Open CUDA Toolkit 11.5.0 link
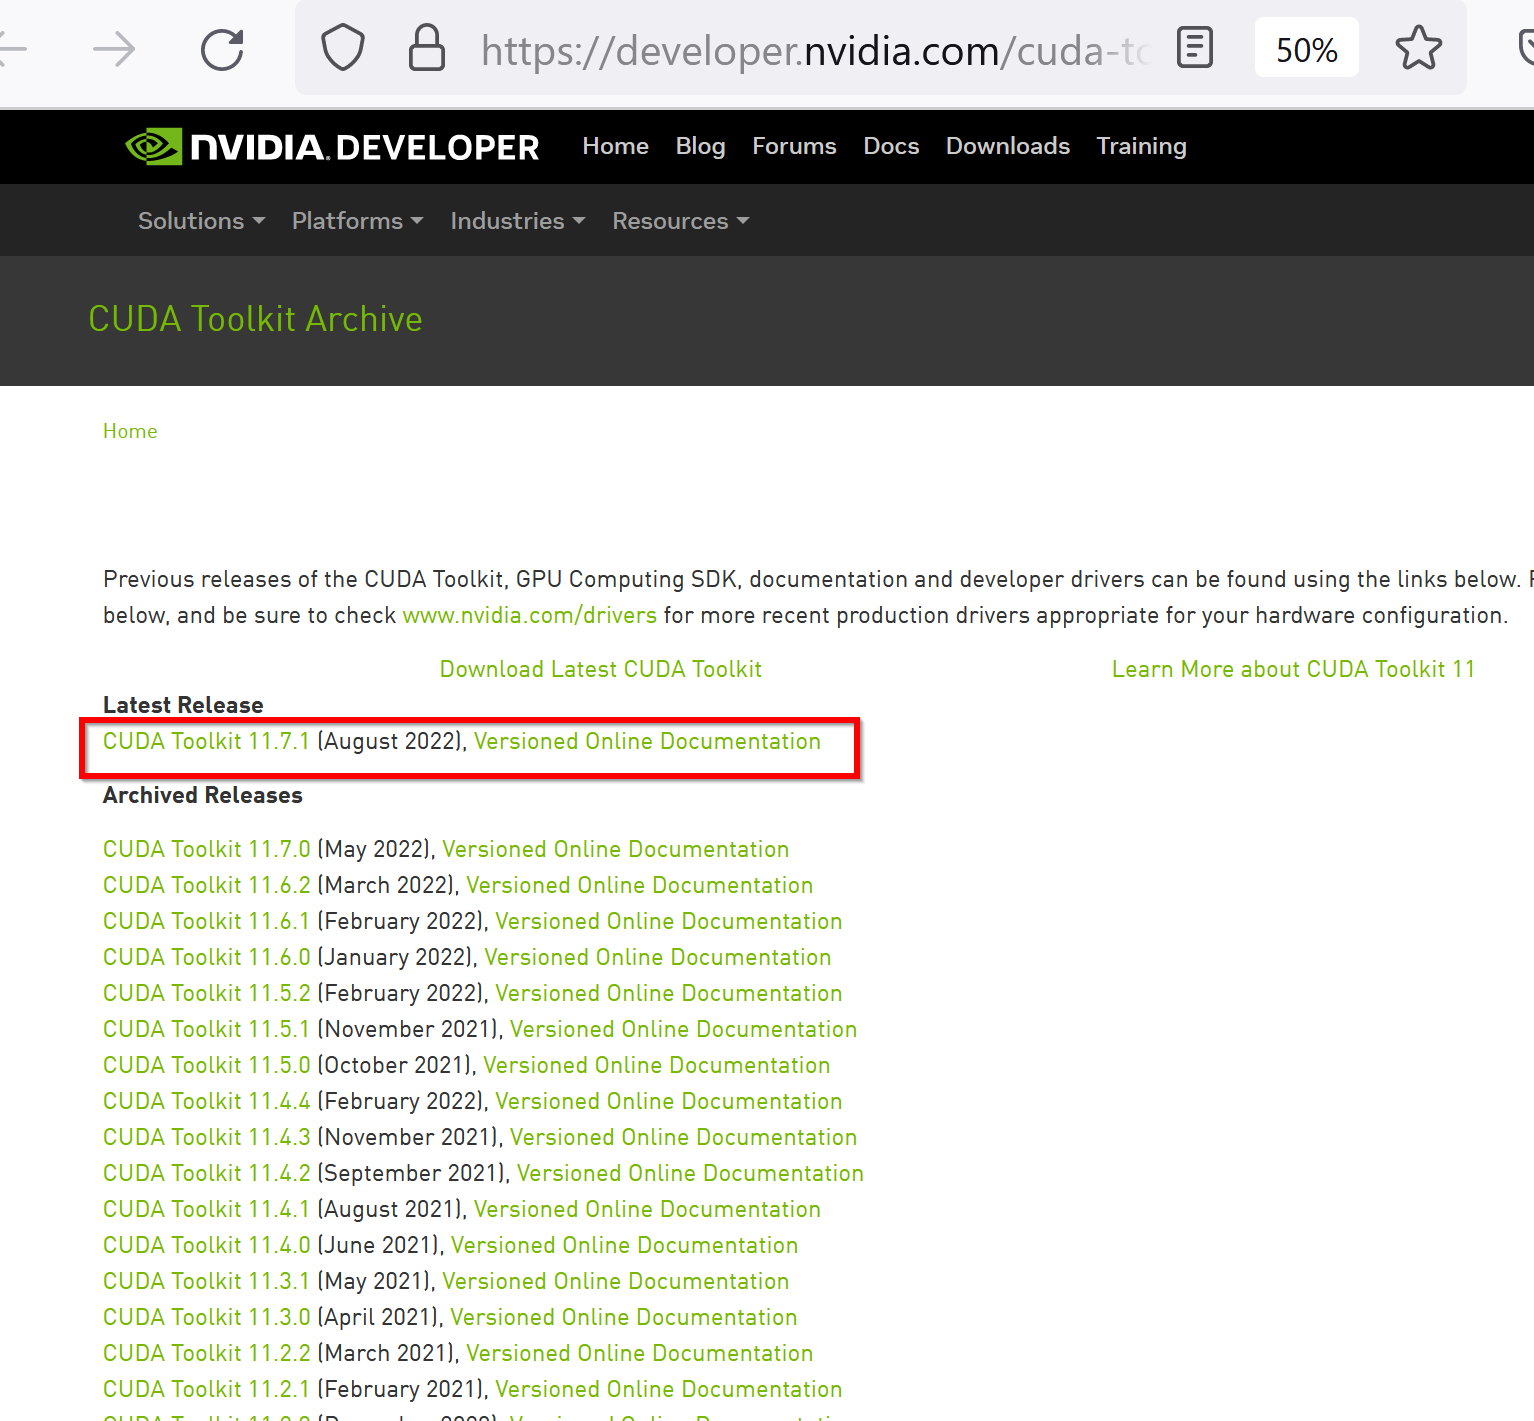The height and width of the screenshot is (1421, 1534). pos(207,1065)
